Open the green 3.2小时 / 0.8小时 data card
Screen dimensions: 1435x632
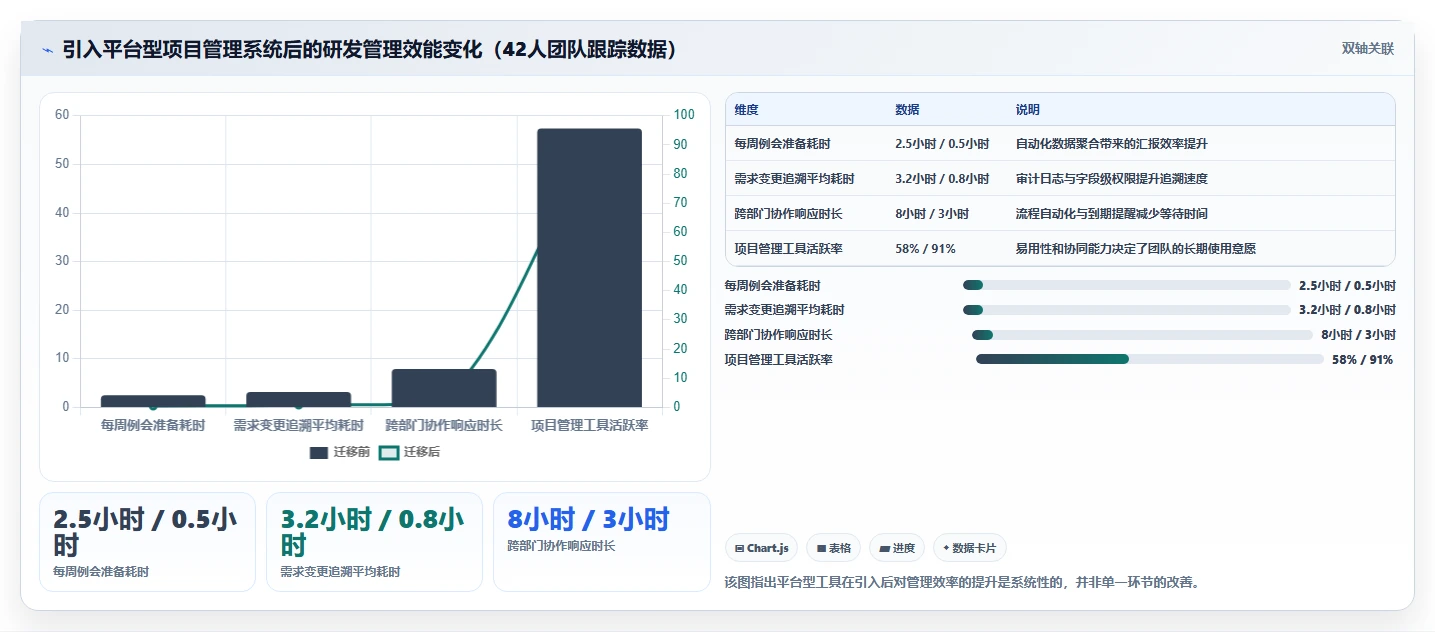click(x=374, y=542)
